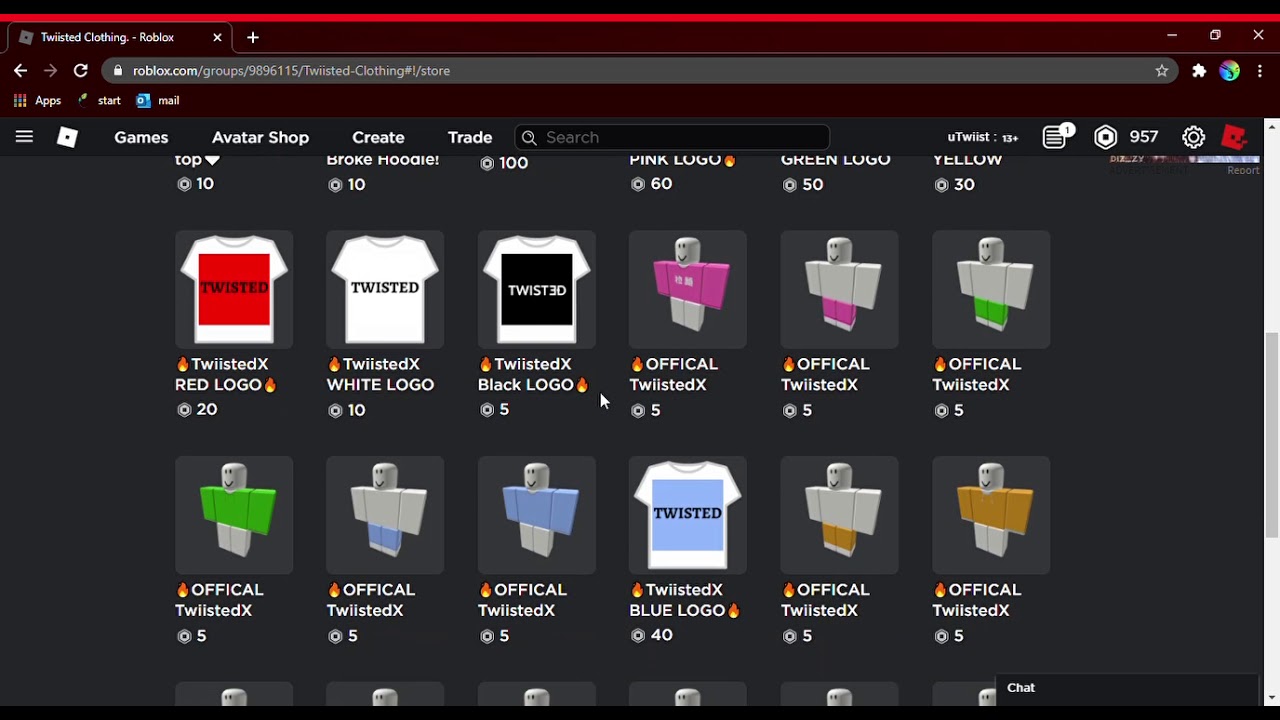Click the price 20 under RED LOGO

[207, 410]
